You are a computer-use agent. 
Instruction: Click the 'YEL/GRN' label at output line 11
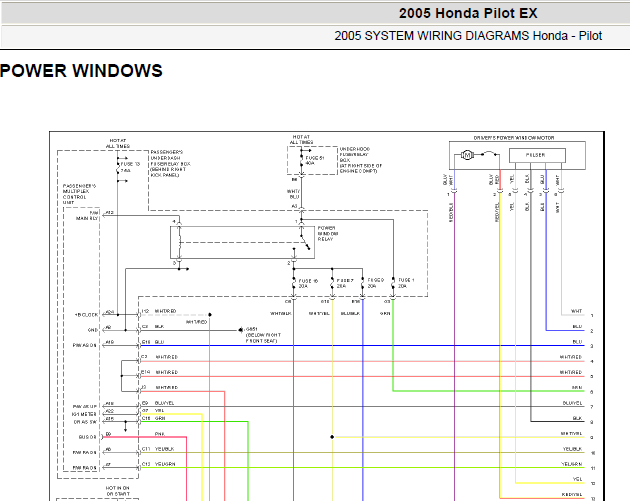(572, 464)
